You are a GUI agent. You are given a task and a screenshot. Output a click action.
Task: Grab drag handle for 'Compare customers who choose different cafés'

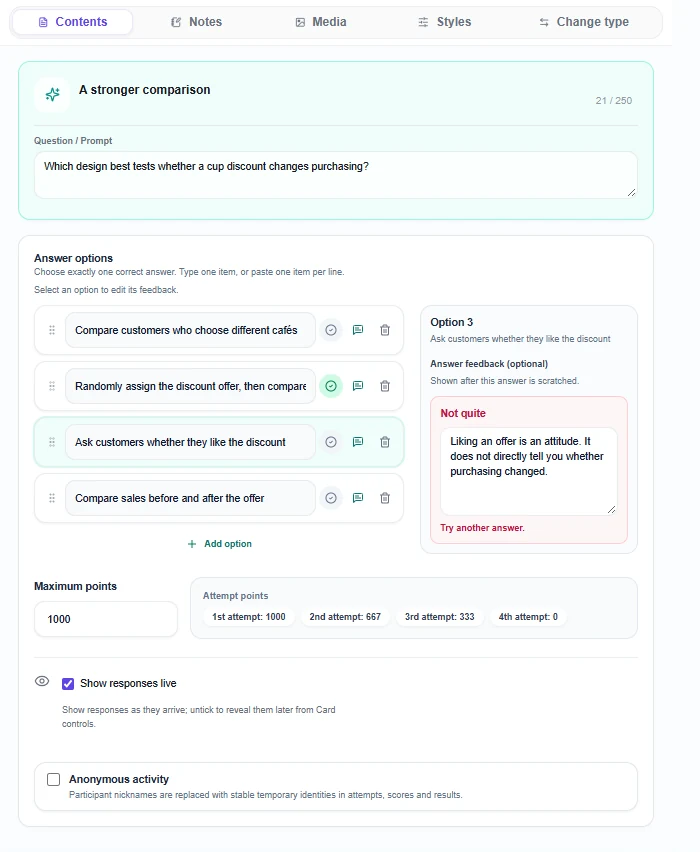coord(52,330)
